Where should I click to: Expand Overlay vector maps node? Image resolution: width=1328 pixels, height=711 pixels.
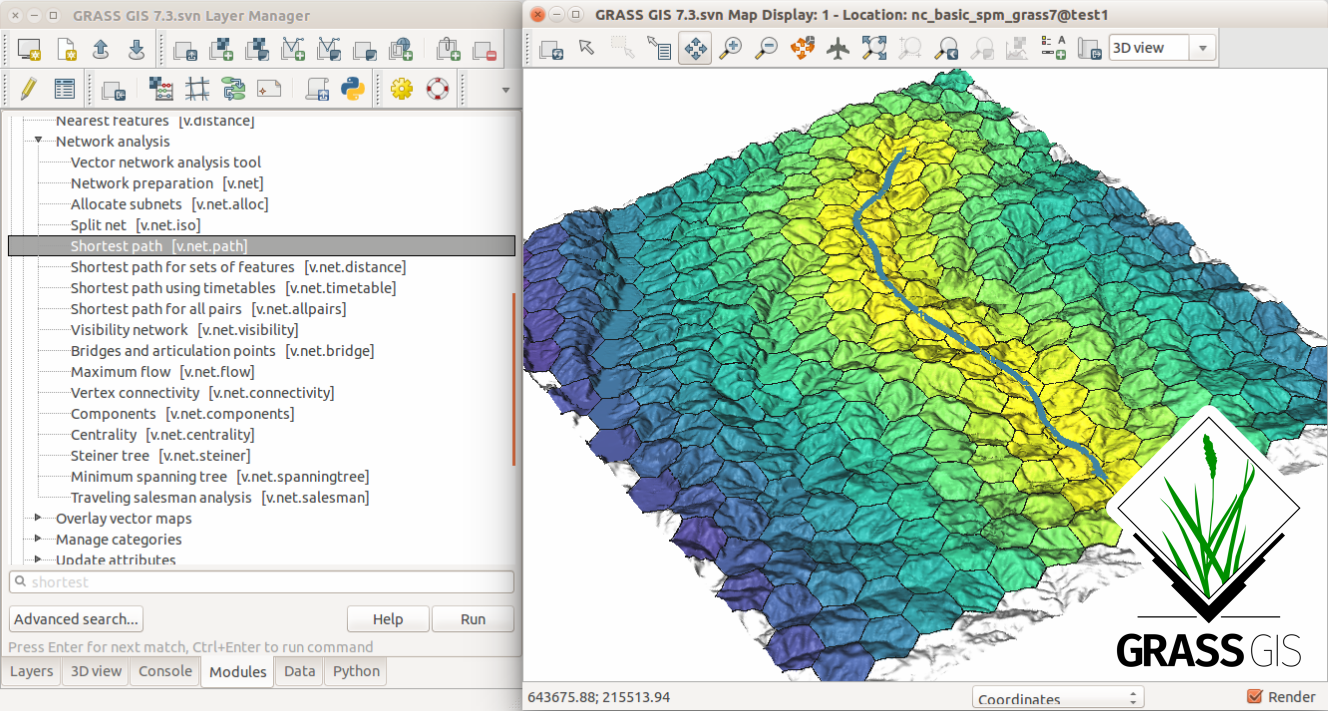coord(39,518)
